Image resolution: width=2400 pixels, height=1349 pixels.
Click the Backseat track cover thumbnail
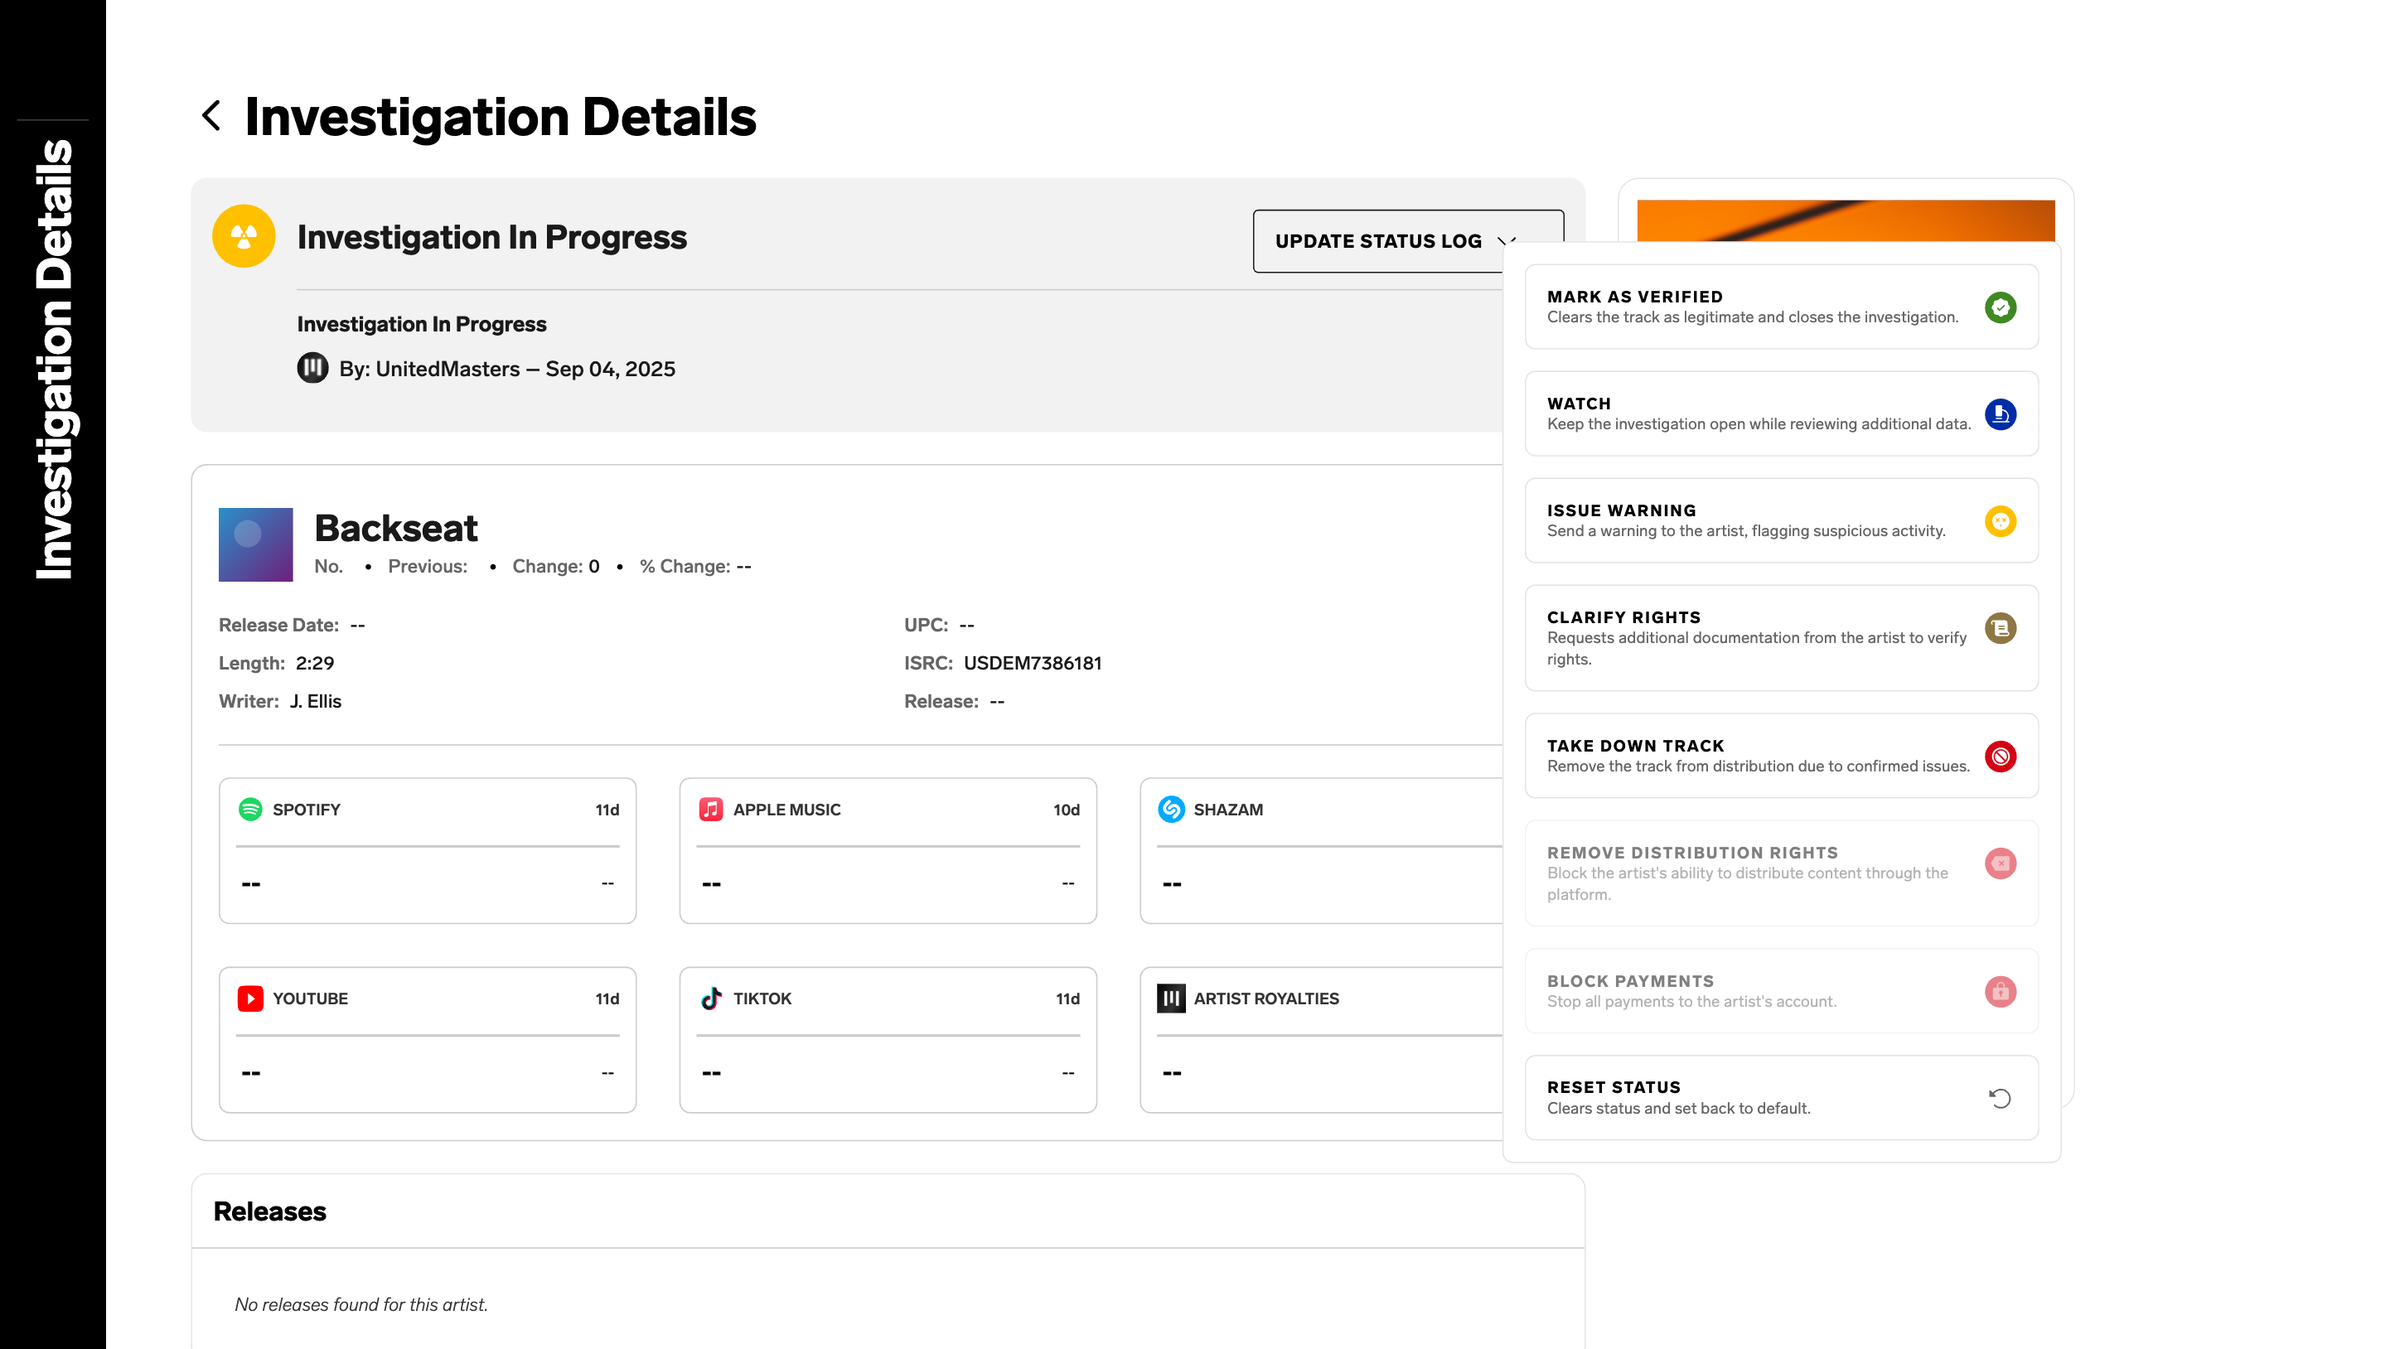256,545
